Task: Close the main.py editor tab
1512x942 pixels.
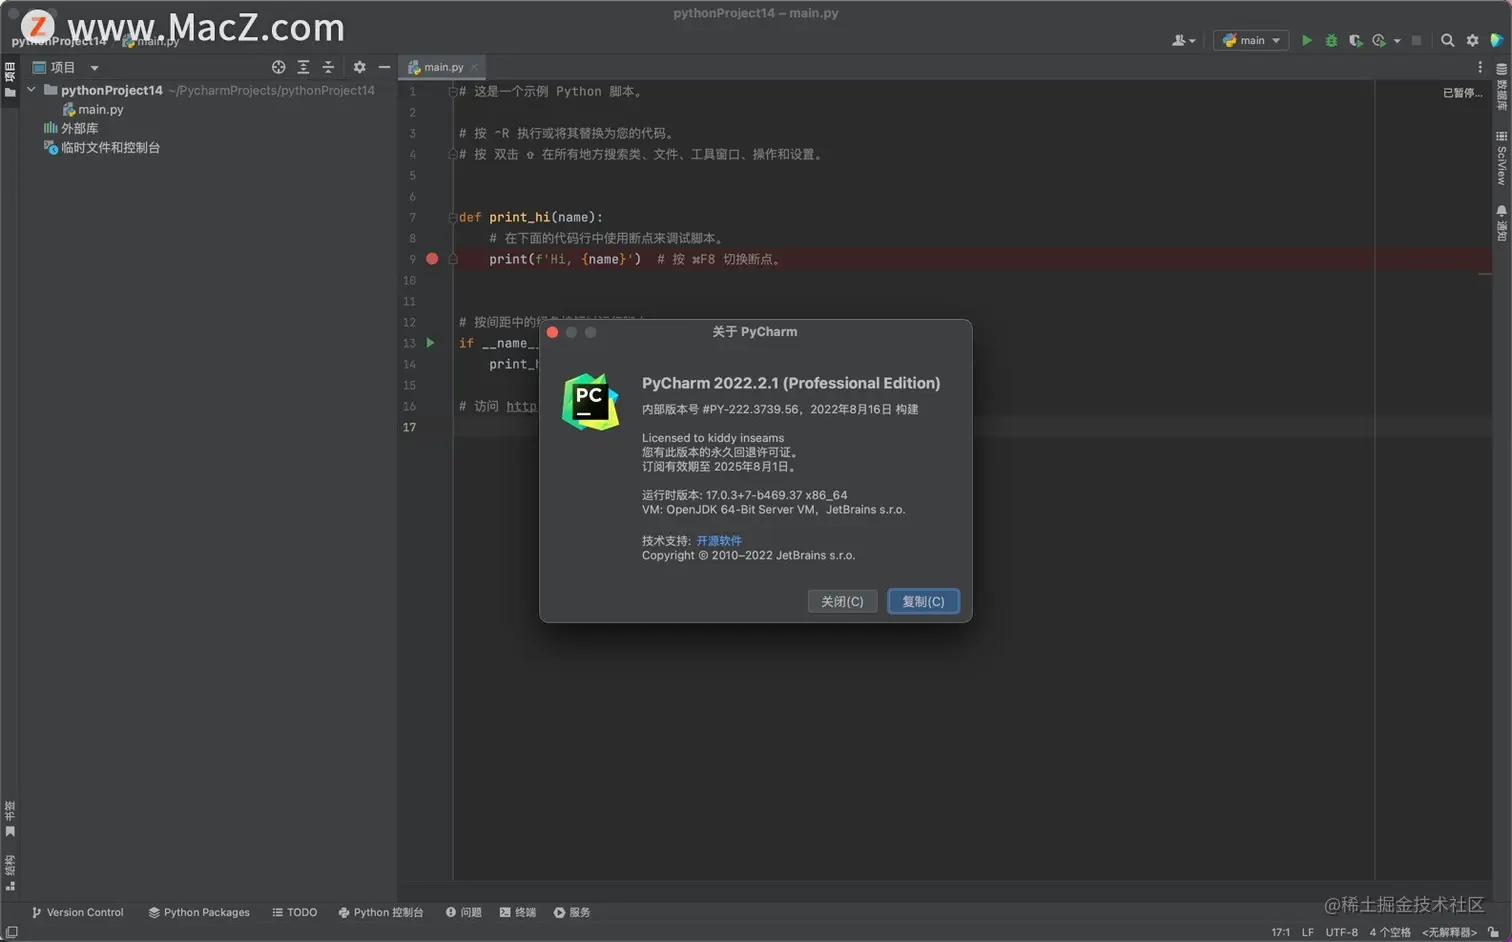Action: [475, 67]
